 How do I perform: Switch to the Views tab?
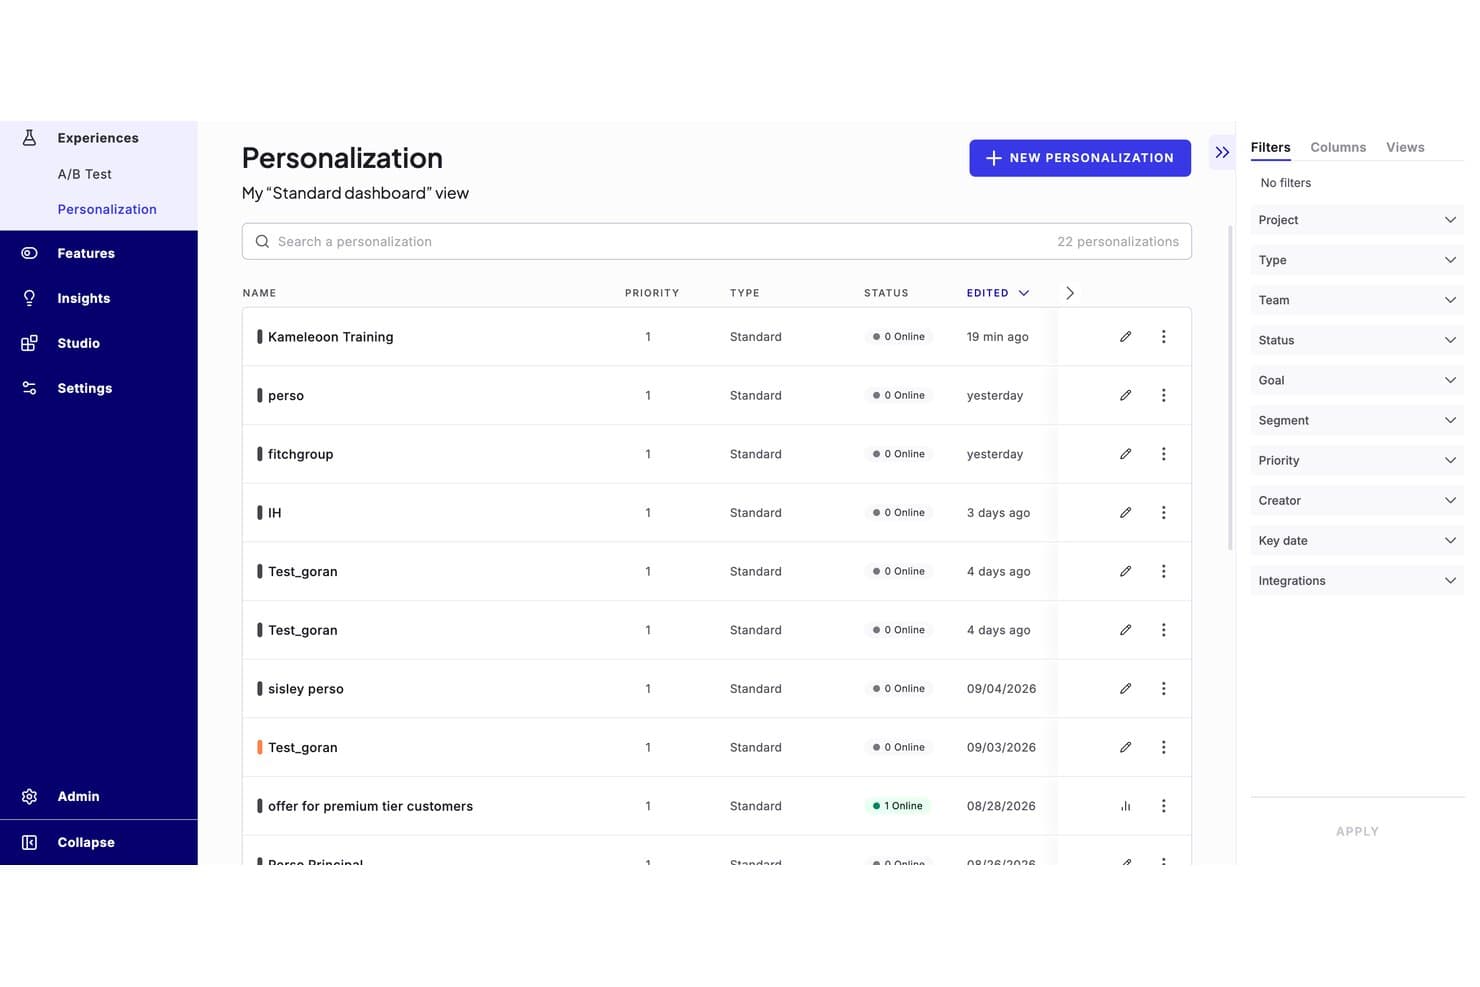1405,147
